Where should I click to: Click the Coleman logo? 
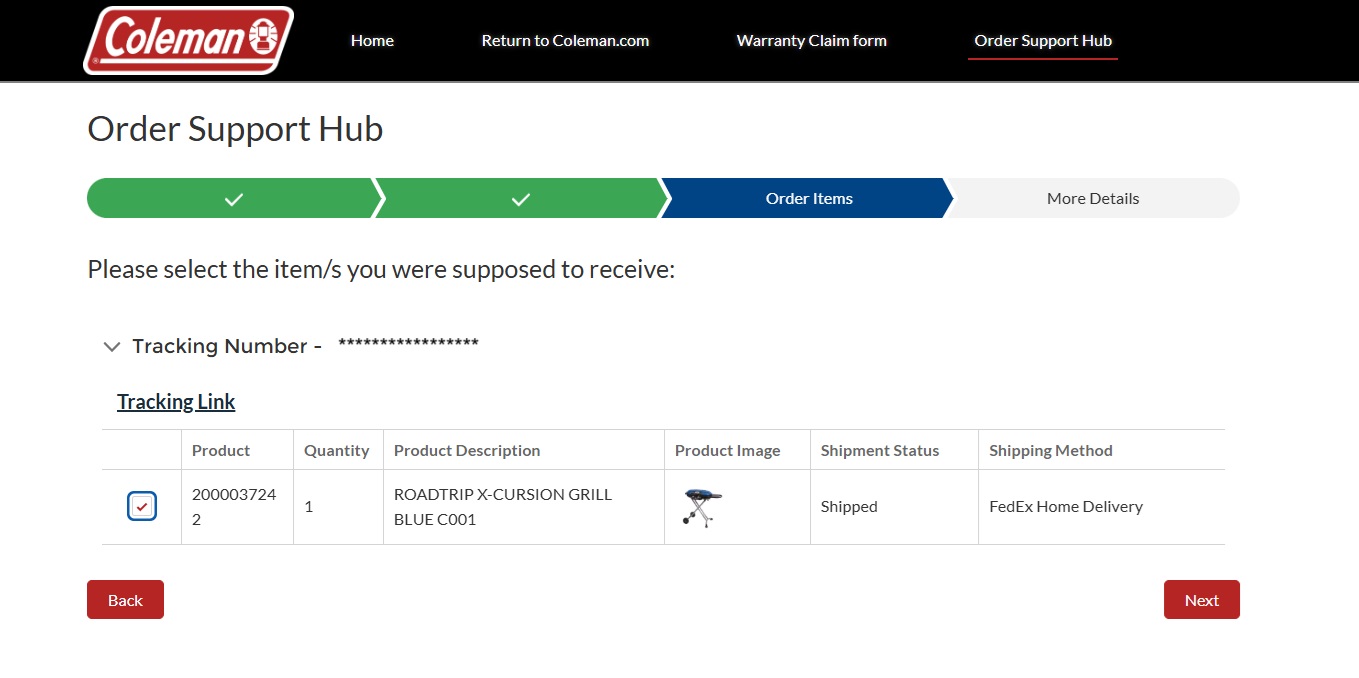(188, 40)
